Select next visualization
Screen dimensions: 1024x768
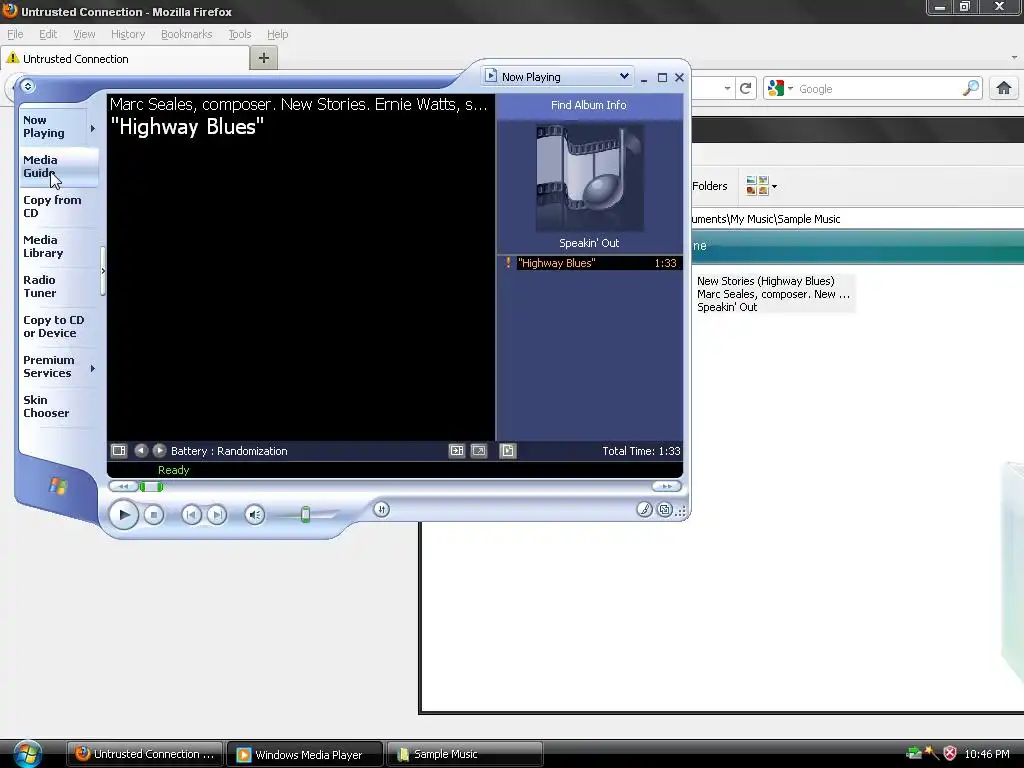pyautogui.click(x=159, y=451)
